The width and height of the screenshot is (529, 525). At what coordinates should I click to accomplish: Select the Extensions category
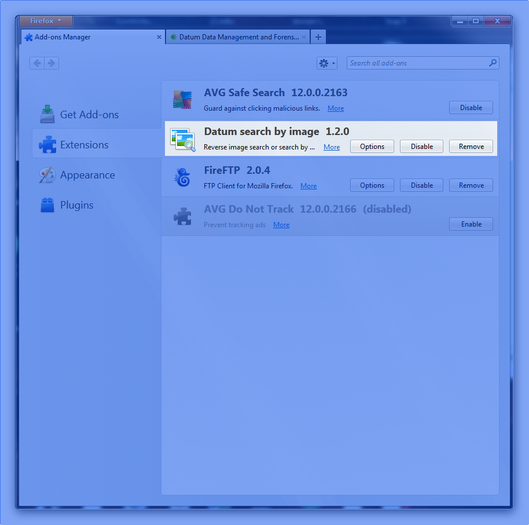click(97, 144)
